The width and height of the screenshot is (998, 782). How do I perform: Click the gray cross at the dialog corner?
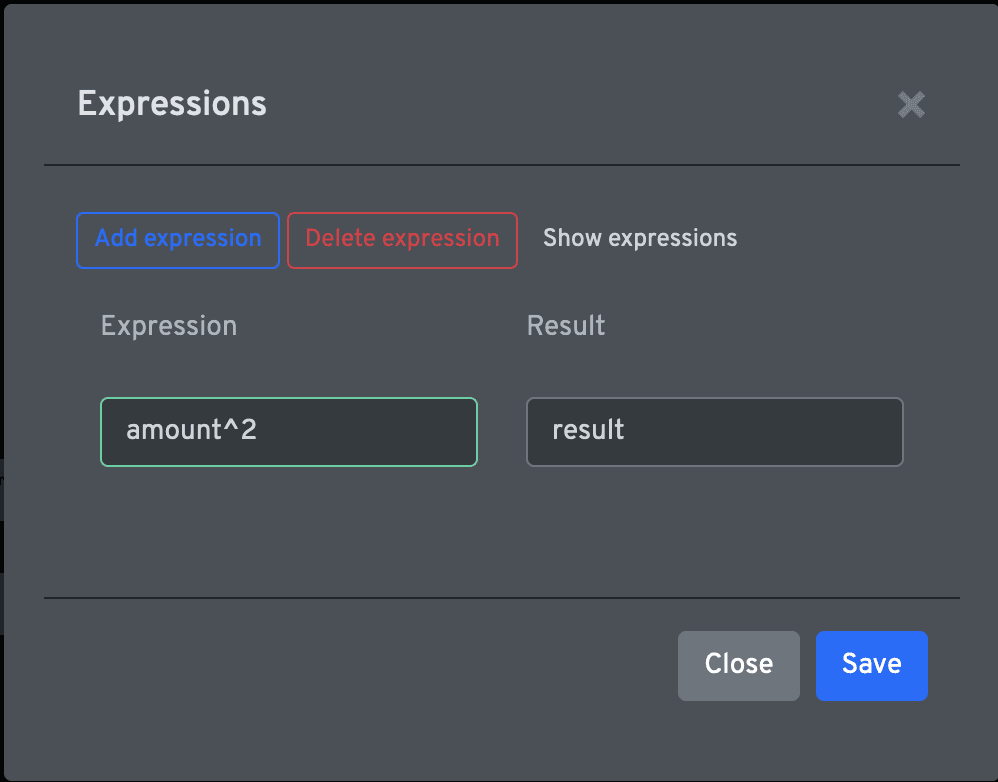tap(911, 104)
